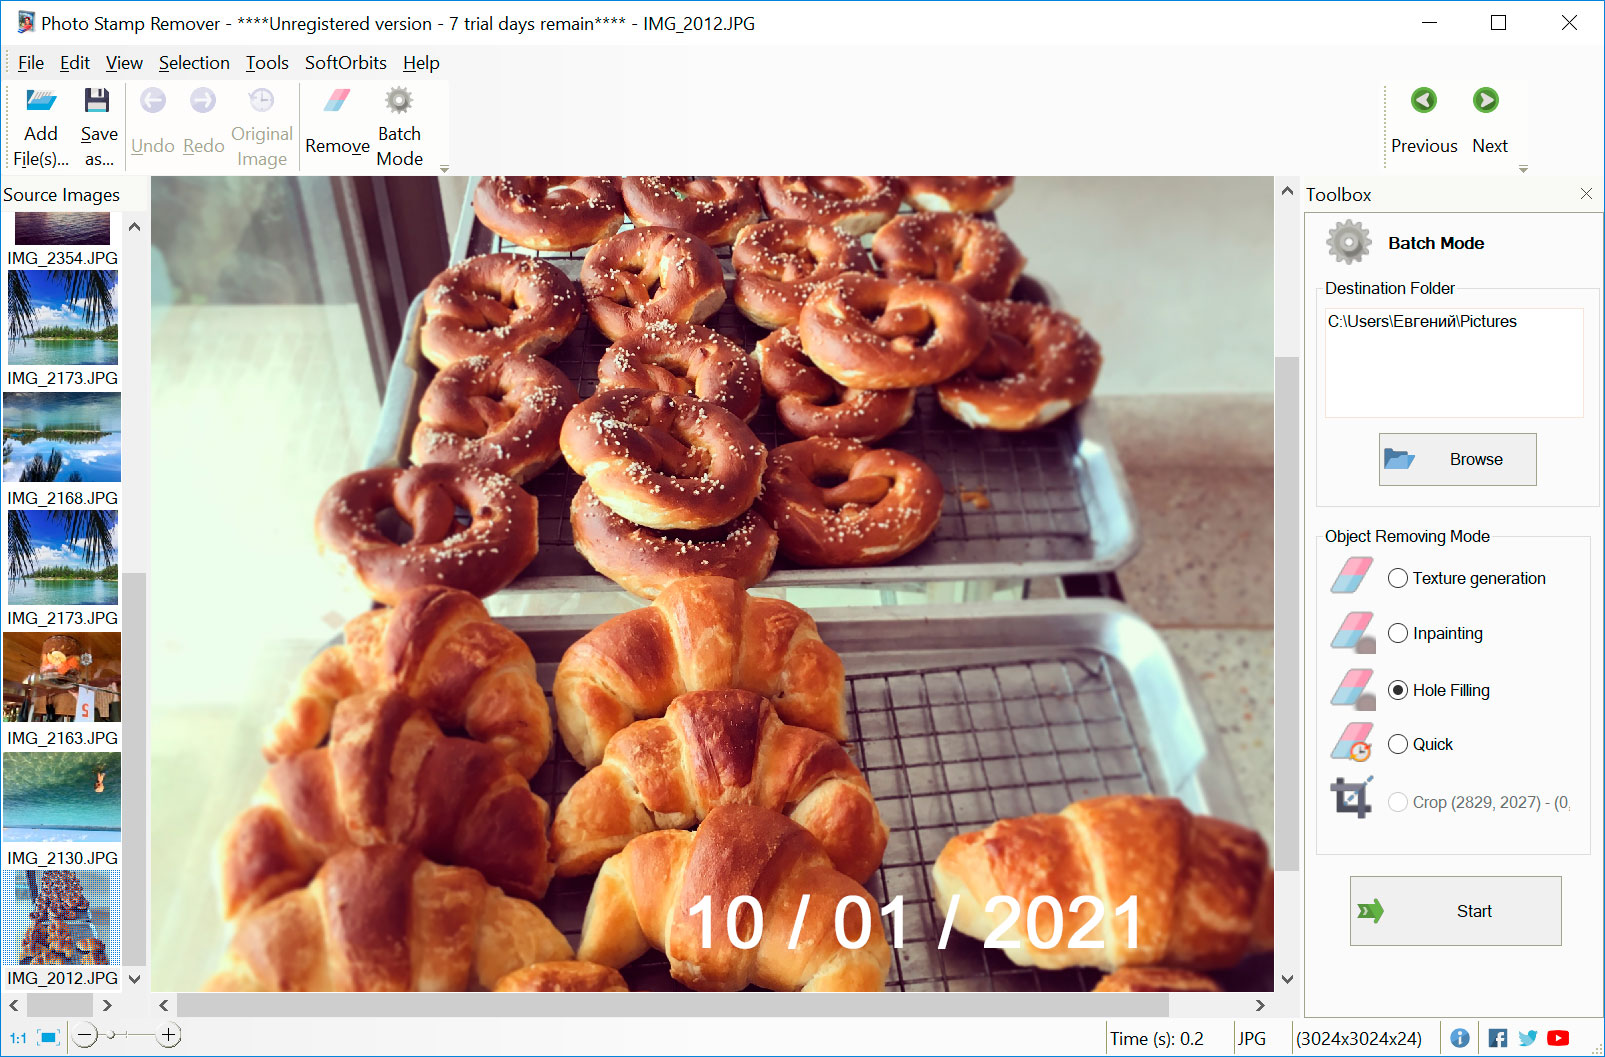1605x1057 pixels.
Task: Expand the Next button dropdown arrow
Action: pos(1523,168)
